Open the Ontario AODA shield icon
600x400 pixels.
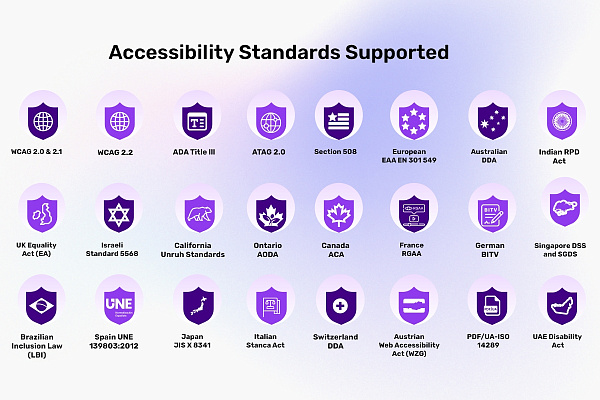(271, 214)
